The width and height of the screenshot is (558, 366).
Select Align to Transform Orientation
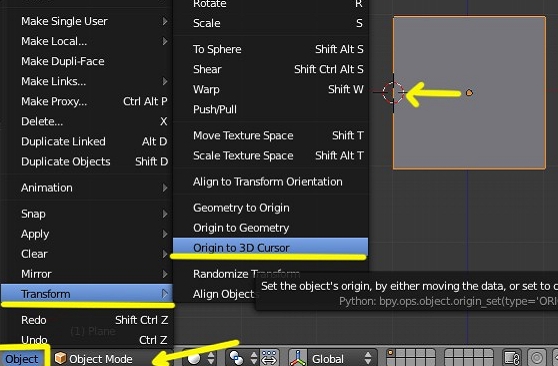coord(270,182)
